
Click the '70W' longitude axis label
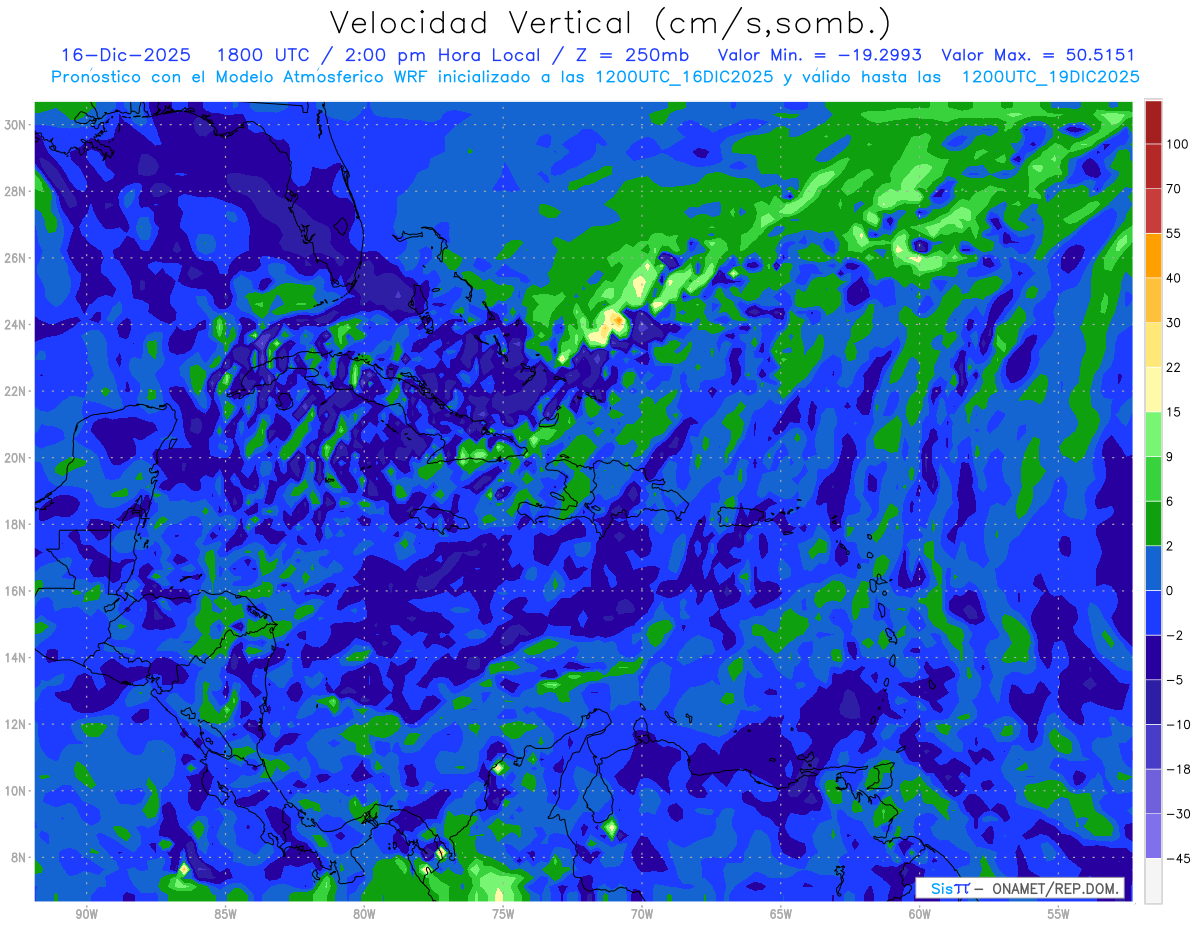642,914
